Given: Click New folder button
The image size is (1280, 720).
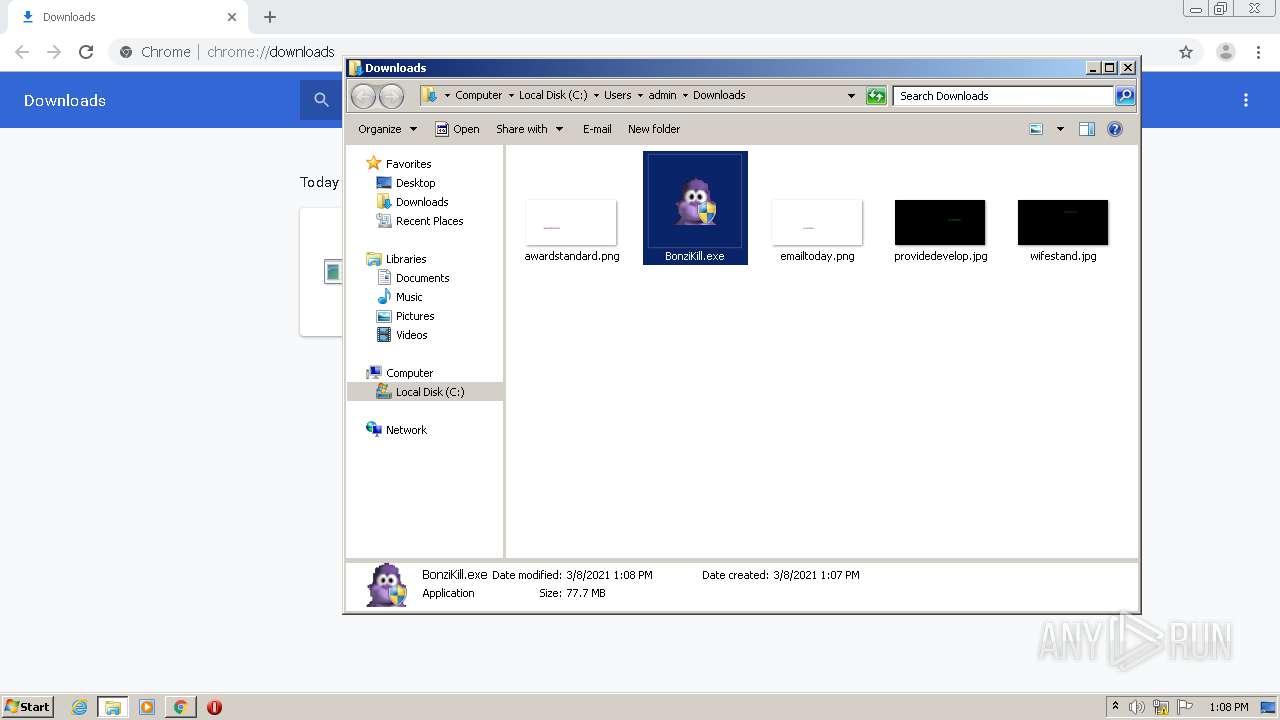Looking at the screenshot, I should pyautogui.click(x=654, y=129).
